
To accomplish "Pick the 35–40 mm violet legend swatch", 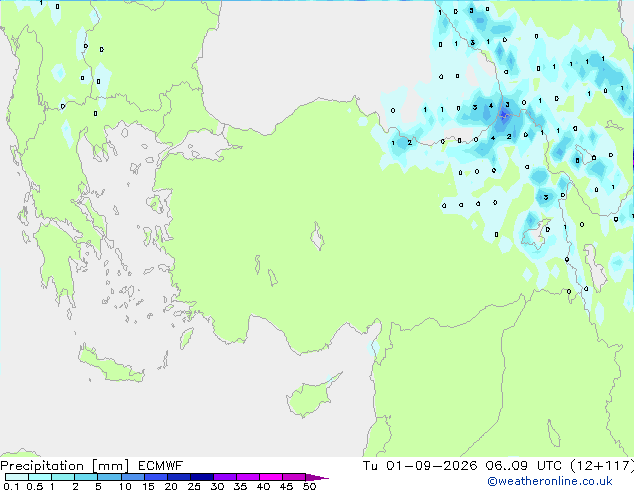I will pos(248,477).
